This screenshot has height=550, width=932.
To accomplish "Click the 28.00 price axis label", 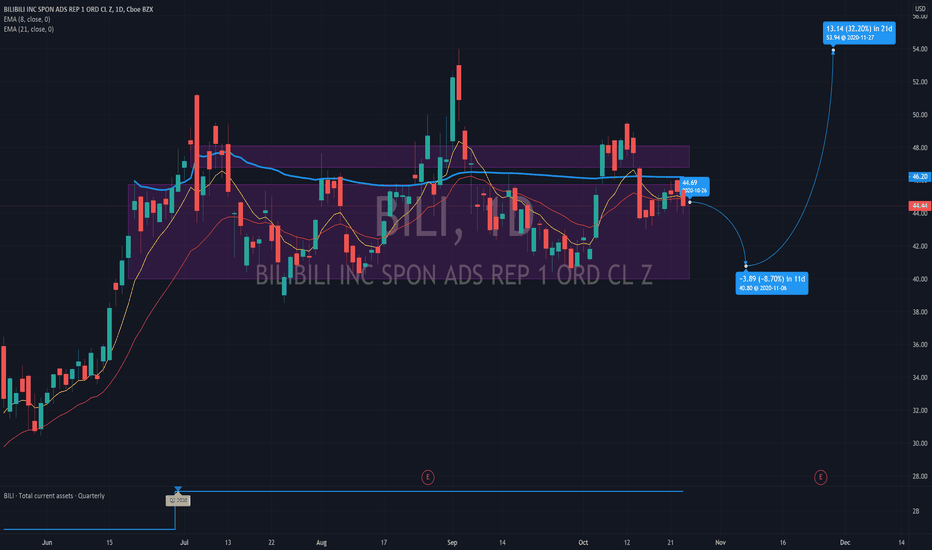I will [920, 476].
